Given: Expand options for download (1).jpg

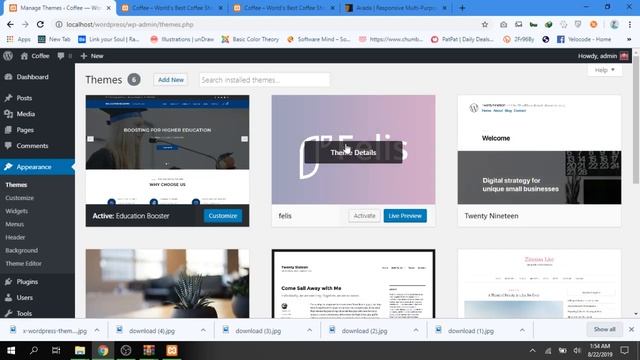Looking at the screenshot, I should pyautogui.click(x=522, y=330).
